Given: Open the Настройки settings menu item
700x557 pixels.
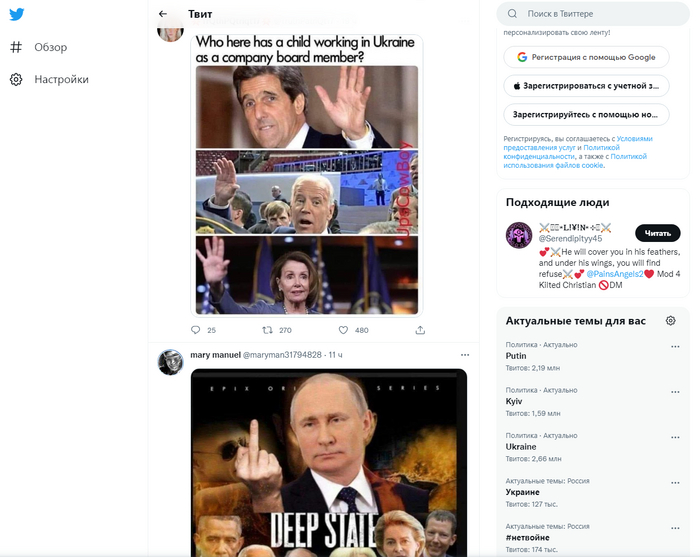Looking at the screenshot, I should [x=61, y=79].
